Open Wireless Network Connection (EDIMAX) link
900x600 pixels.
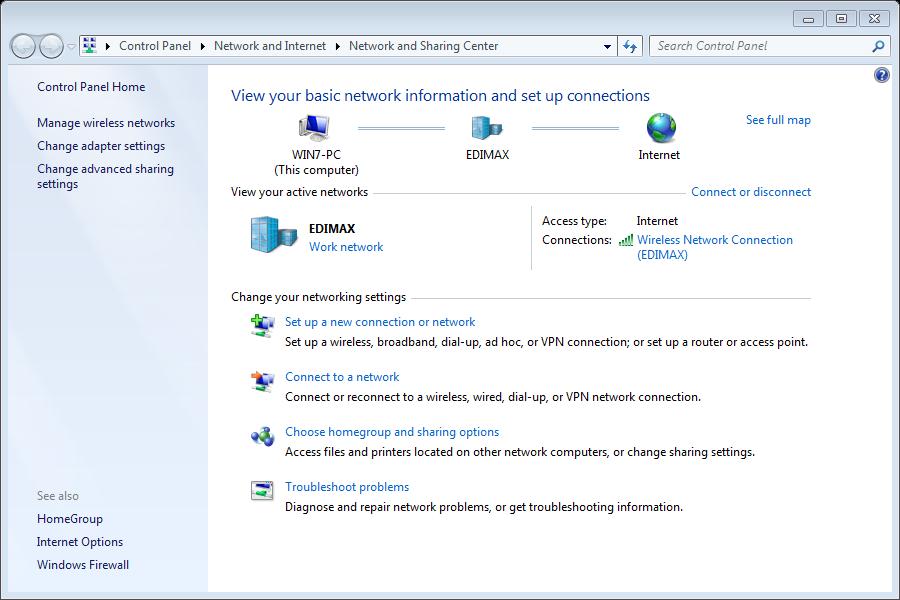(715, 247)
